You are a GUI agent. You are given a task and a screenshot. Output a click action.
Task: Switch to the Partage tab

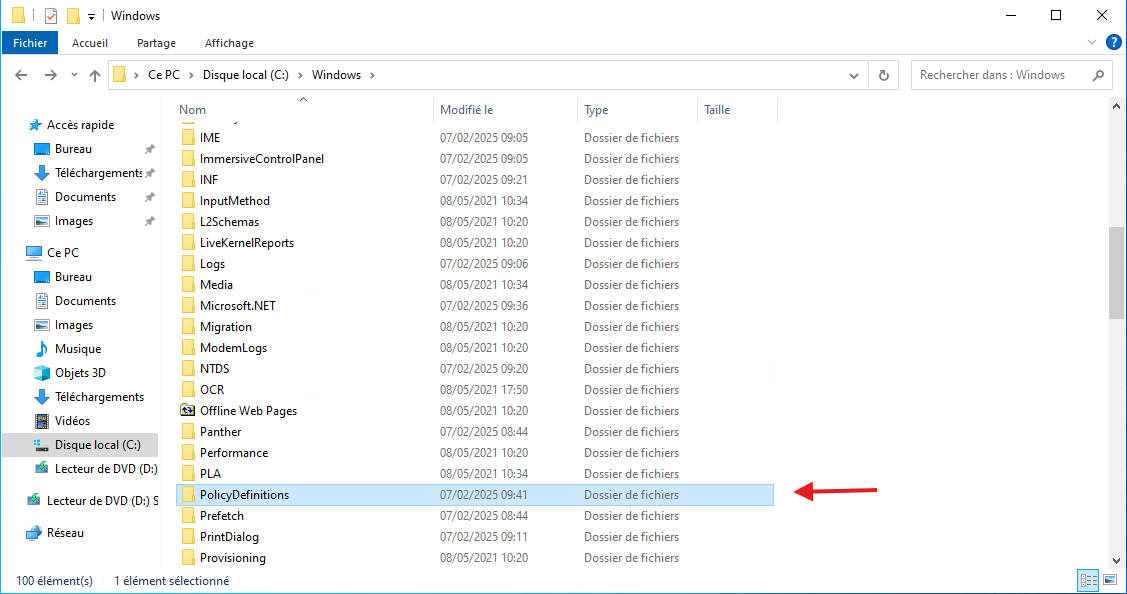point(157,43)
